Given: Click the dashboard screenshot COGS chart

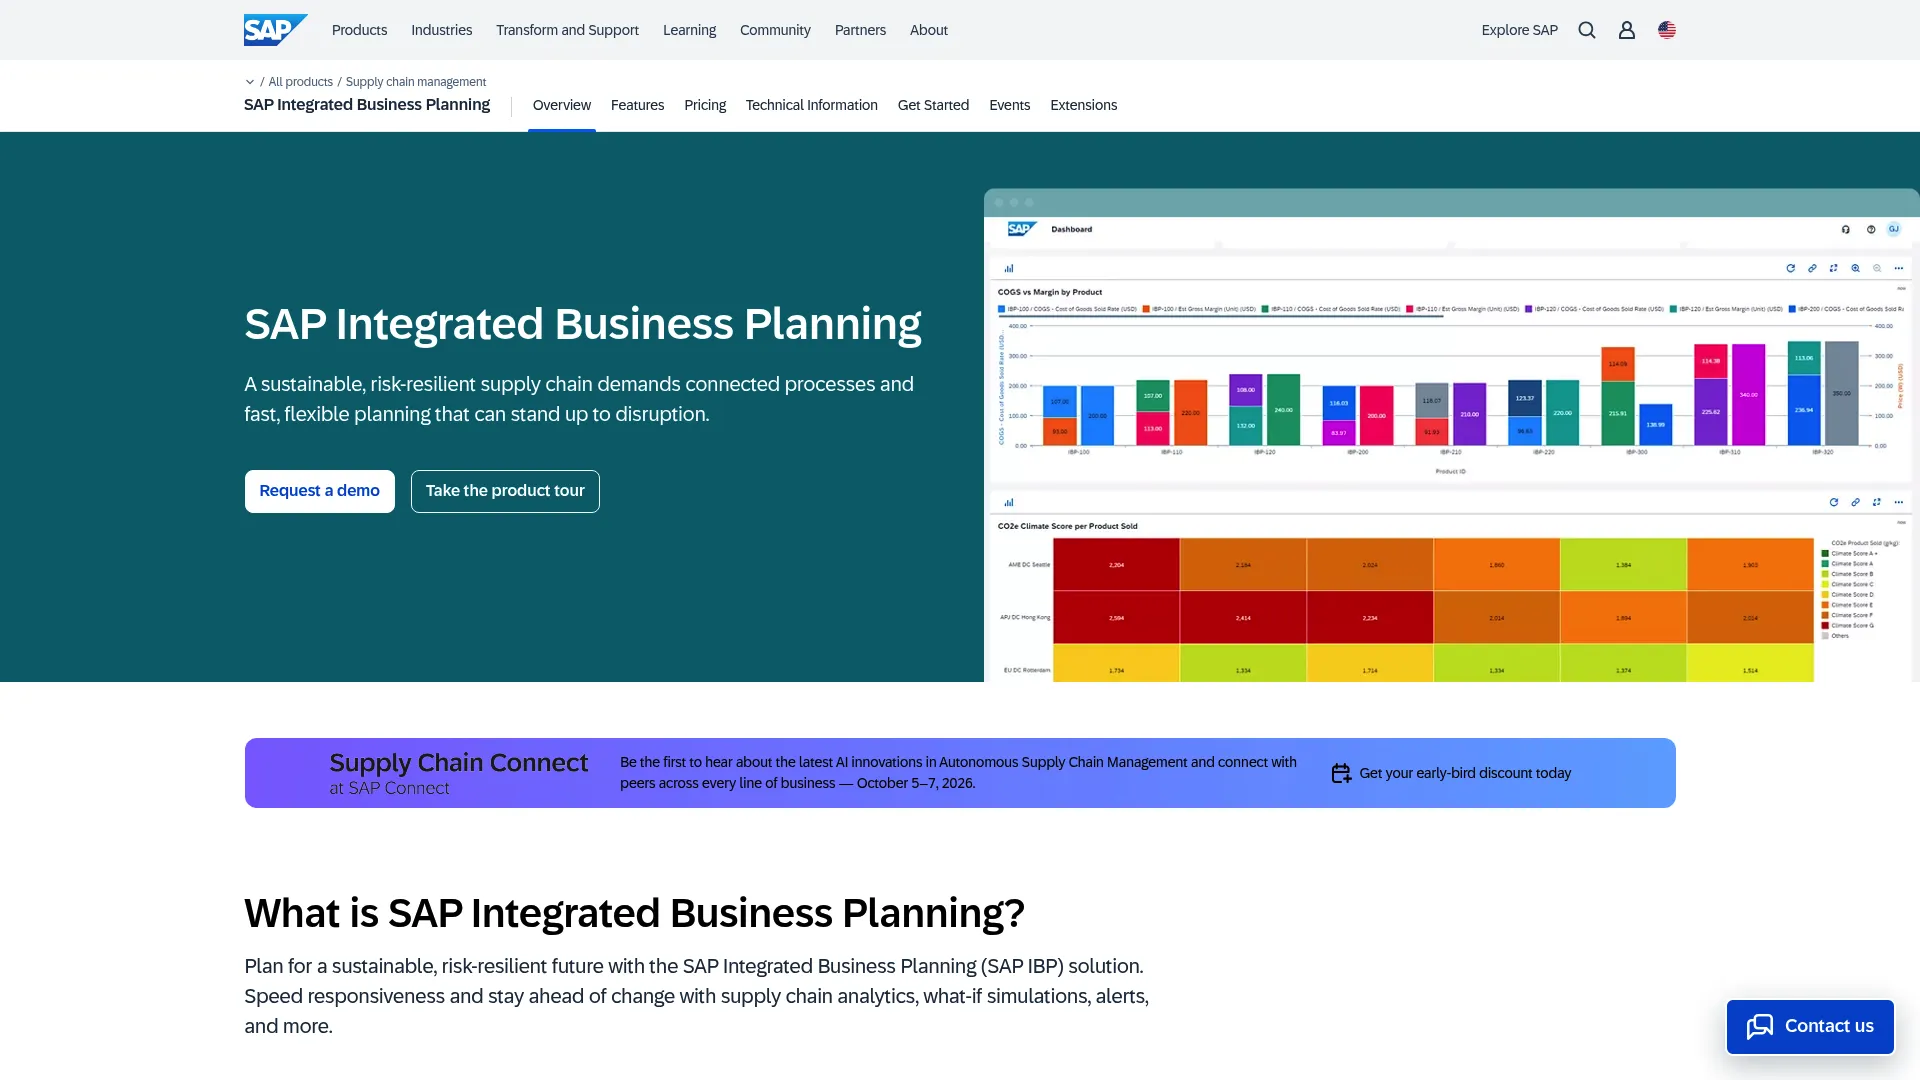Looking at the screenshot, I should [1450, 384].
